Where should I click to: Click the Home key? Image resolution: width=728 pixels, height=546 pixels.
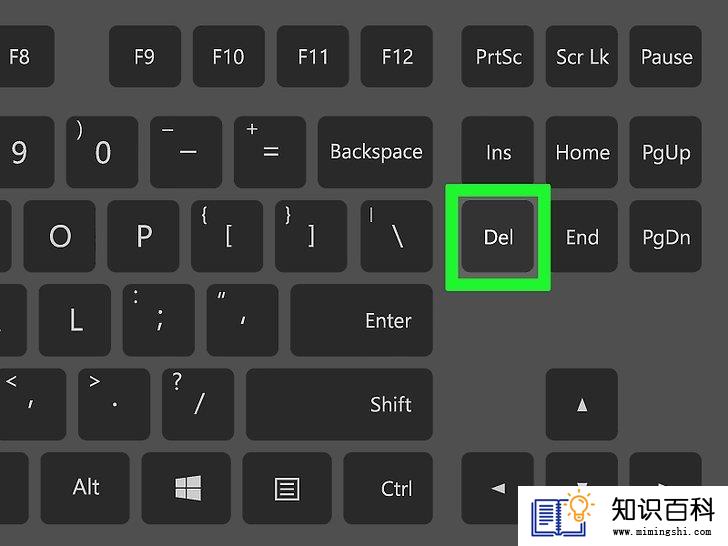point(582,152)
